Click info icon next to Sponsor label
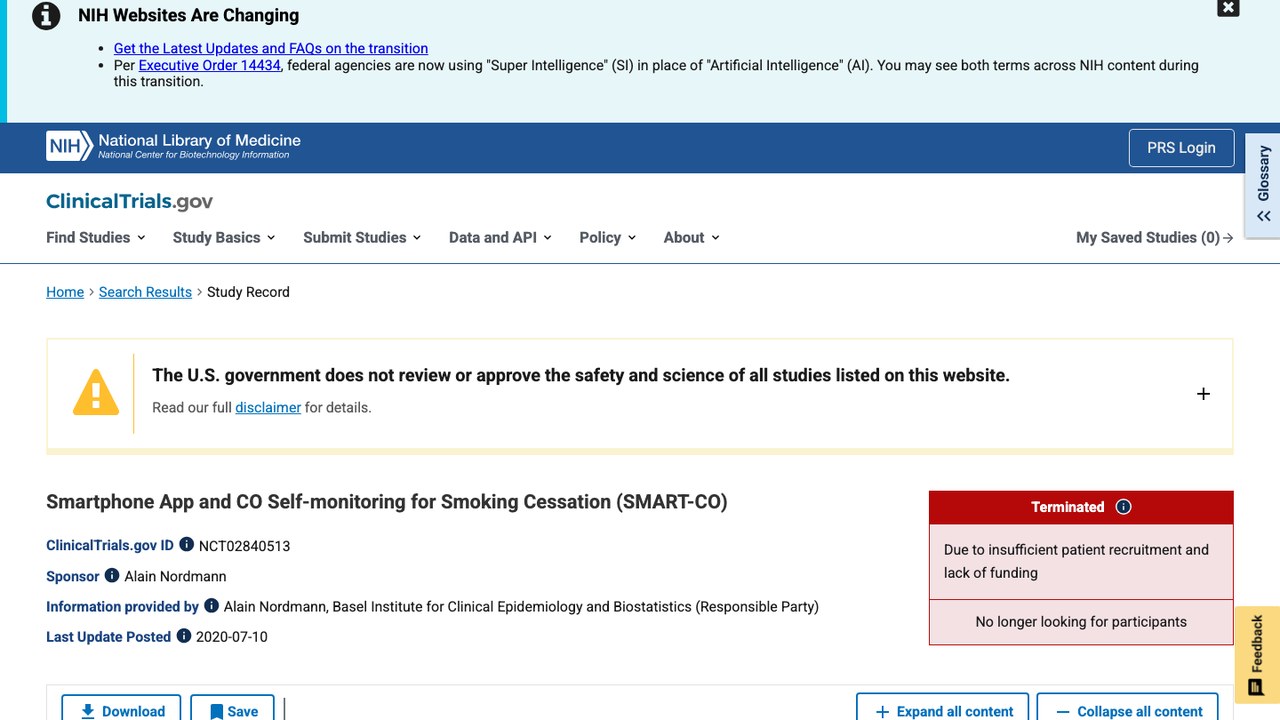 (112, 576)
